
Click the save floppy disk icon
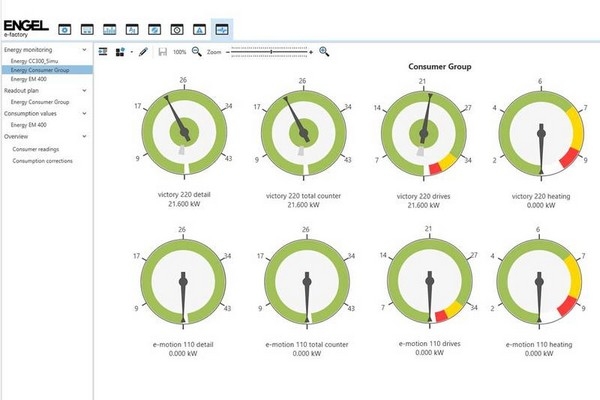(x=163, y=52)
